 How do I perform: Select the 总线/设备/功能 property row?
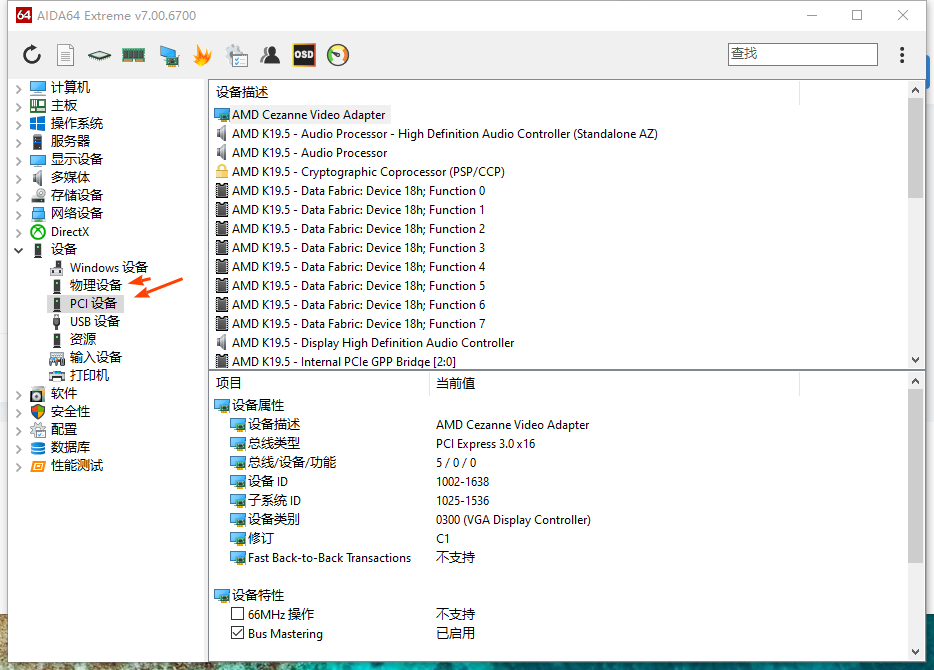[292, 463]
